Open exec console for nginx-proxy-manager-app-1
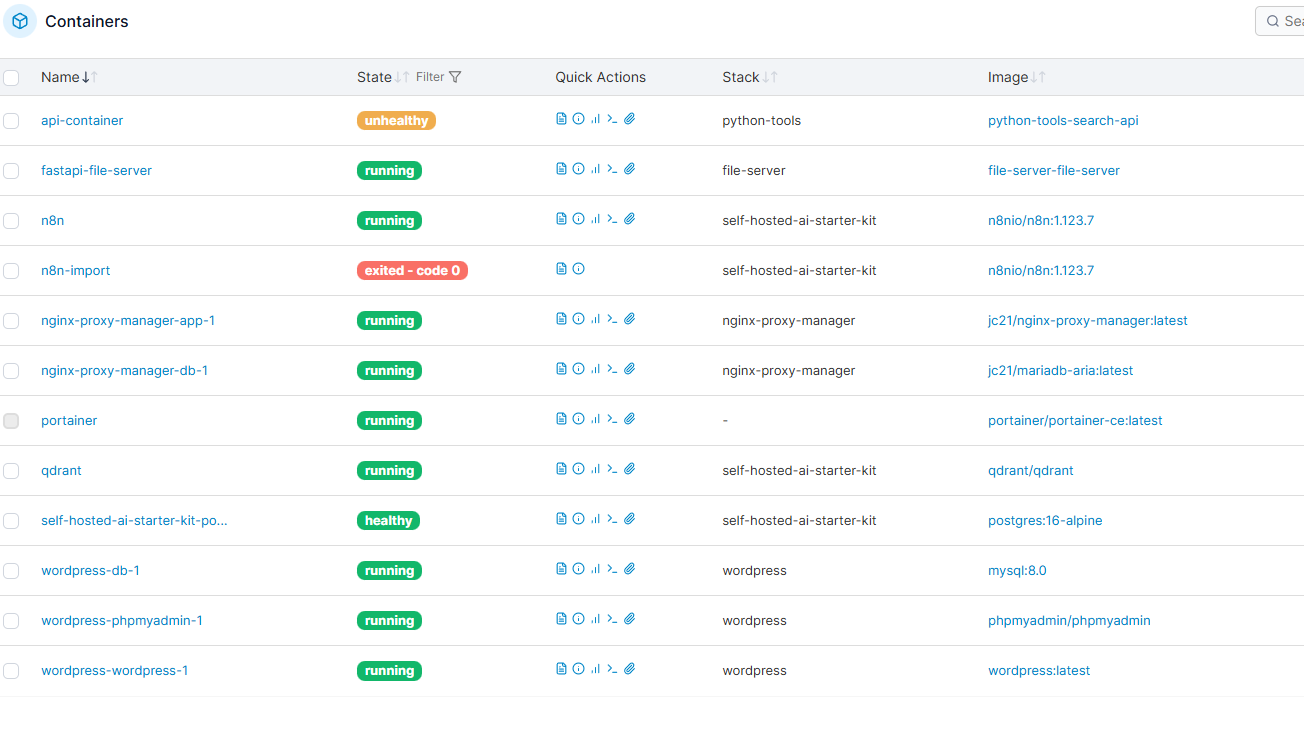This screenshot has height=754, width=1304. click(x=612, y=319)
